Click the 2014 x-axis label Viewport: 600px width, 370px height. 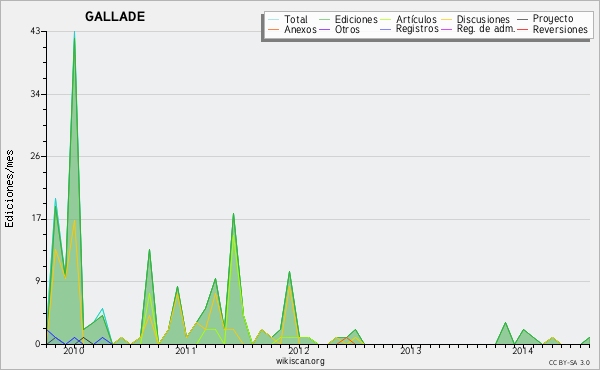coord(523,350)
